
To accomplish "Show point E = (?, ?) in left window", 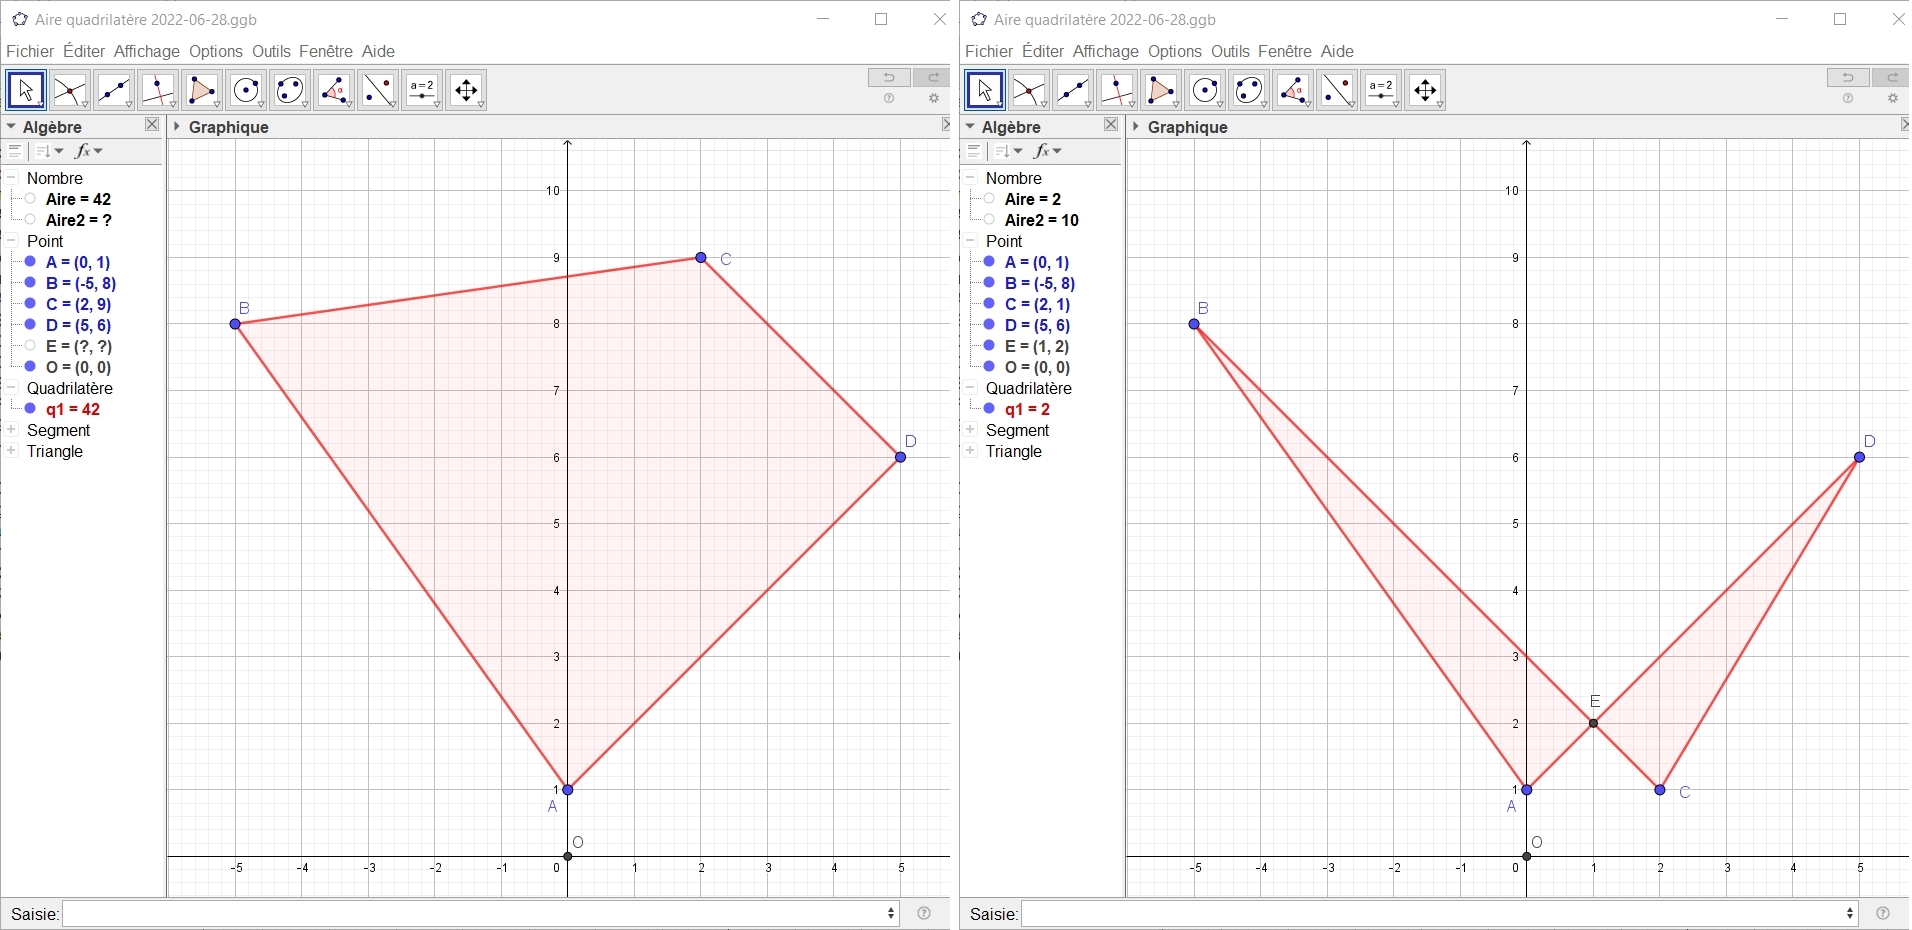I will [x=30, y=346].
